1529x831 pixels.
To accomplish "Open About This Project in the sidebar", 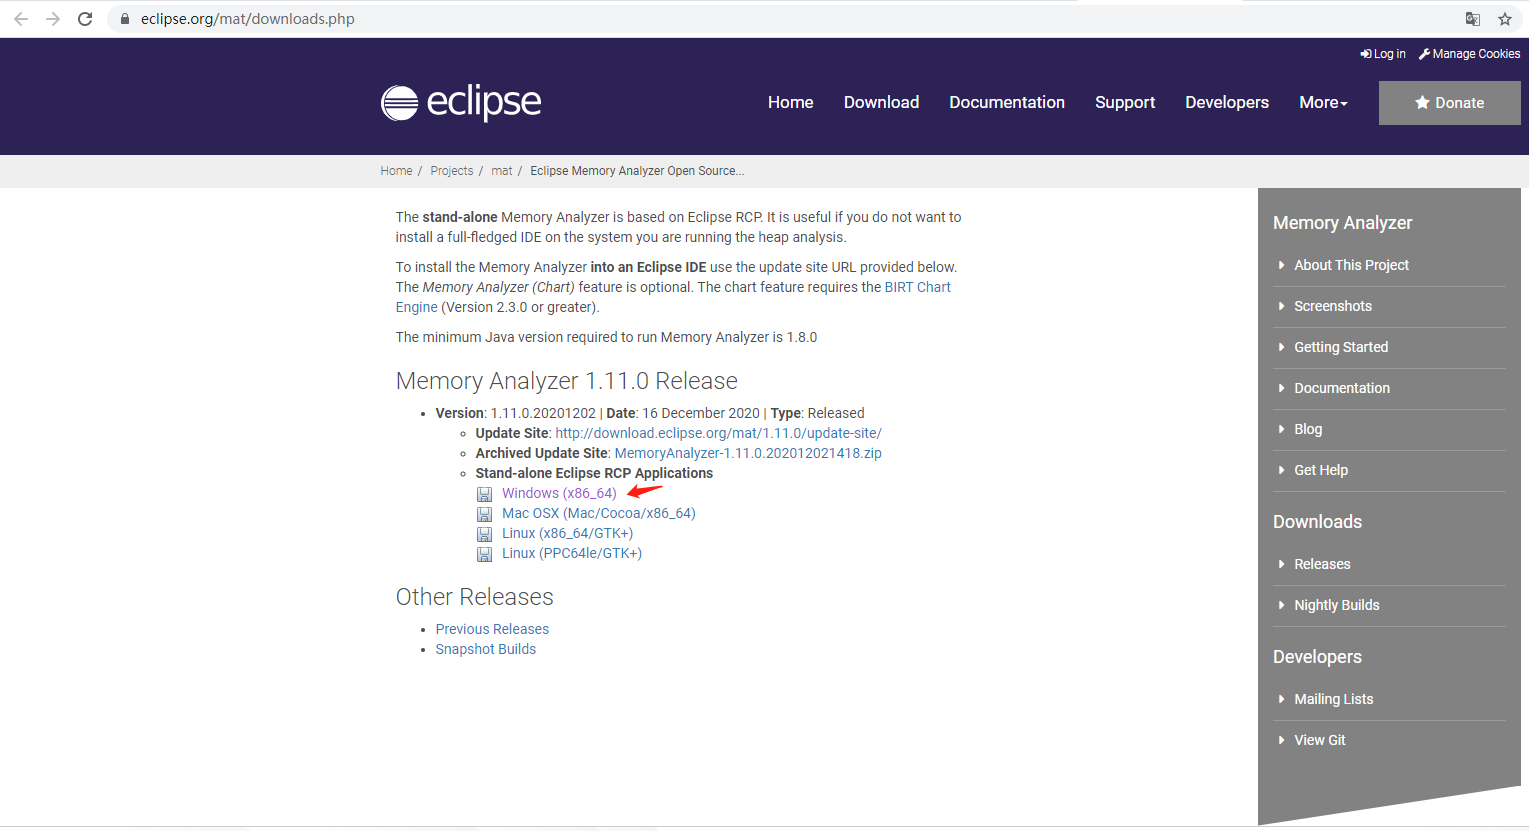I will click(1351, 265).
